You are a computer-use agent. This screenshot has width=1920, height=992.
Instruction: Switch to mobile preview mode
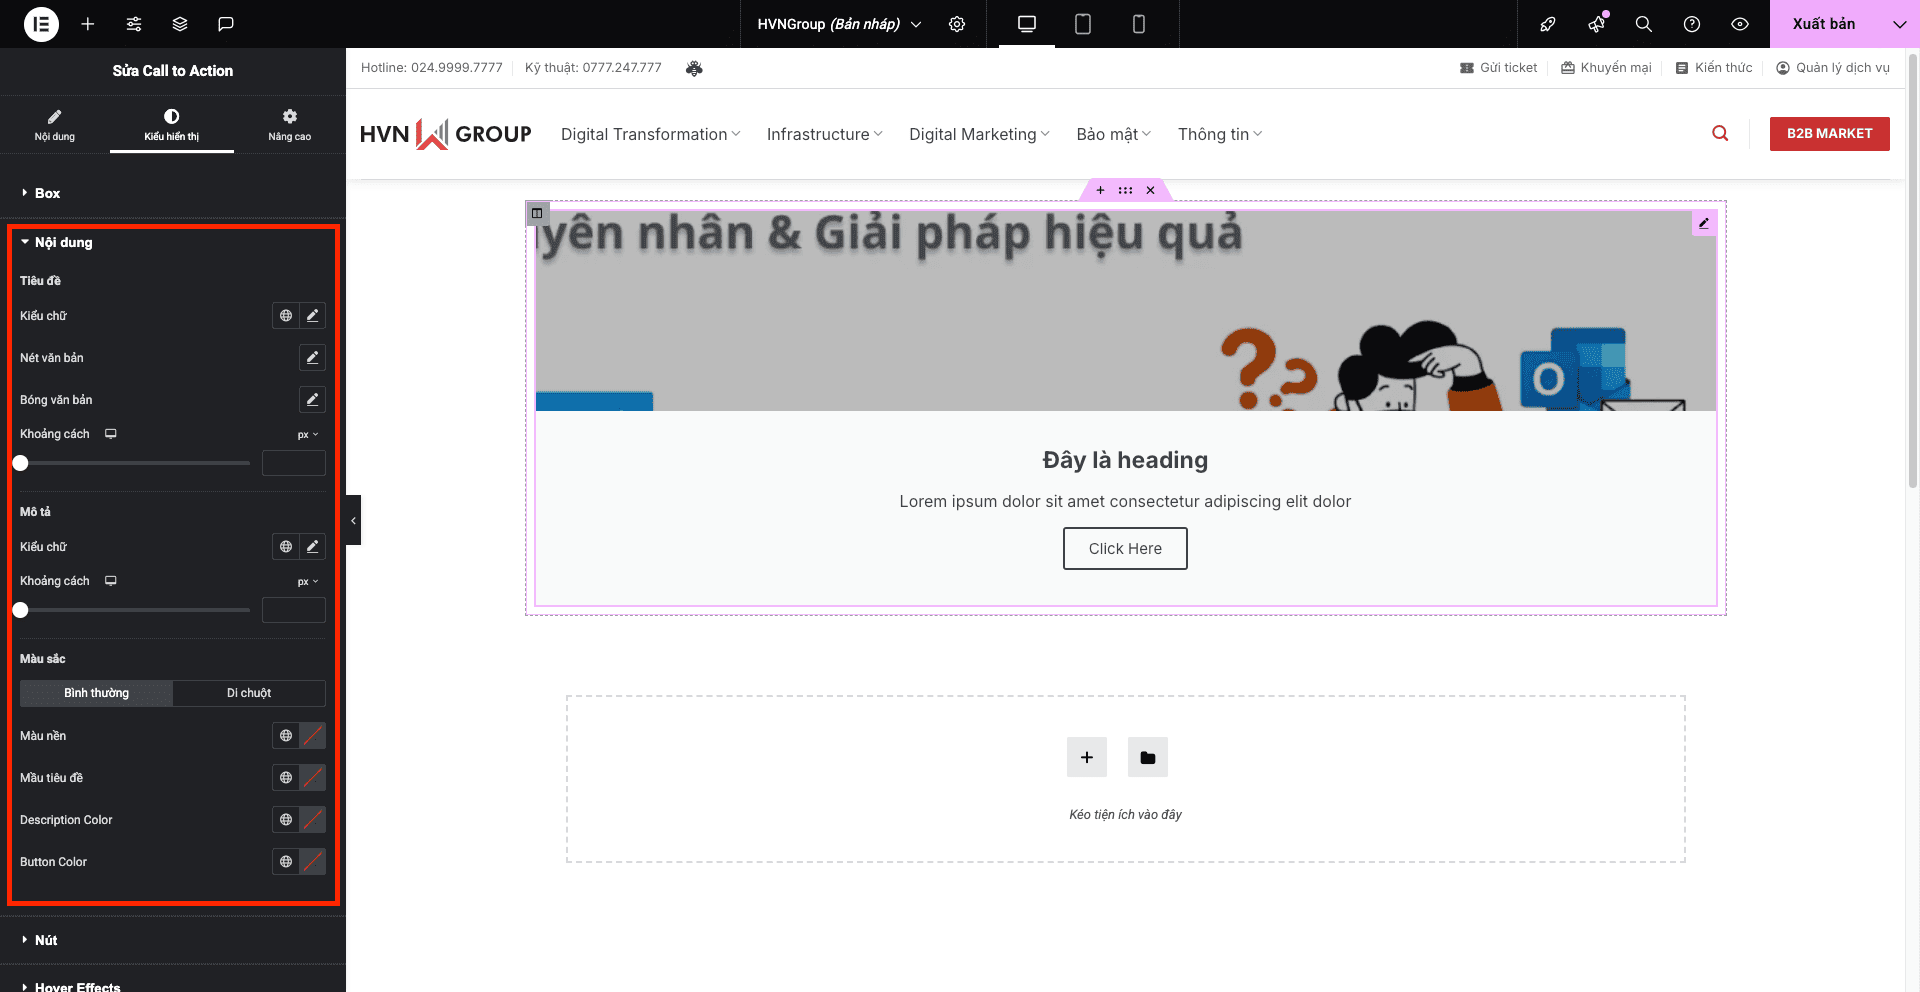click(x=1138, y=24)
